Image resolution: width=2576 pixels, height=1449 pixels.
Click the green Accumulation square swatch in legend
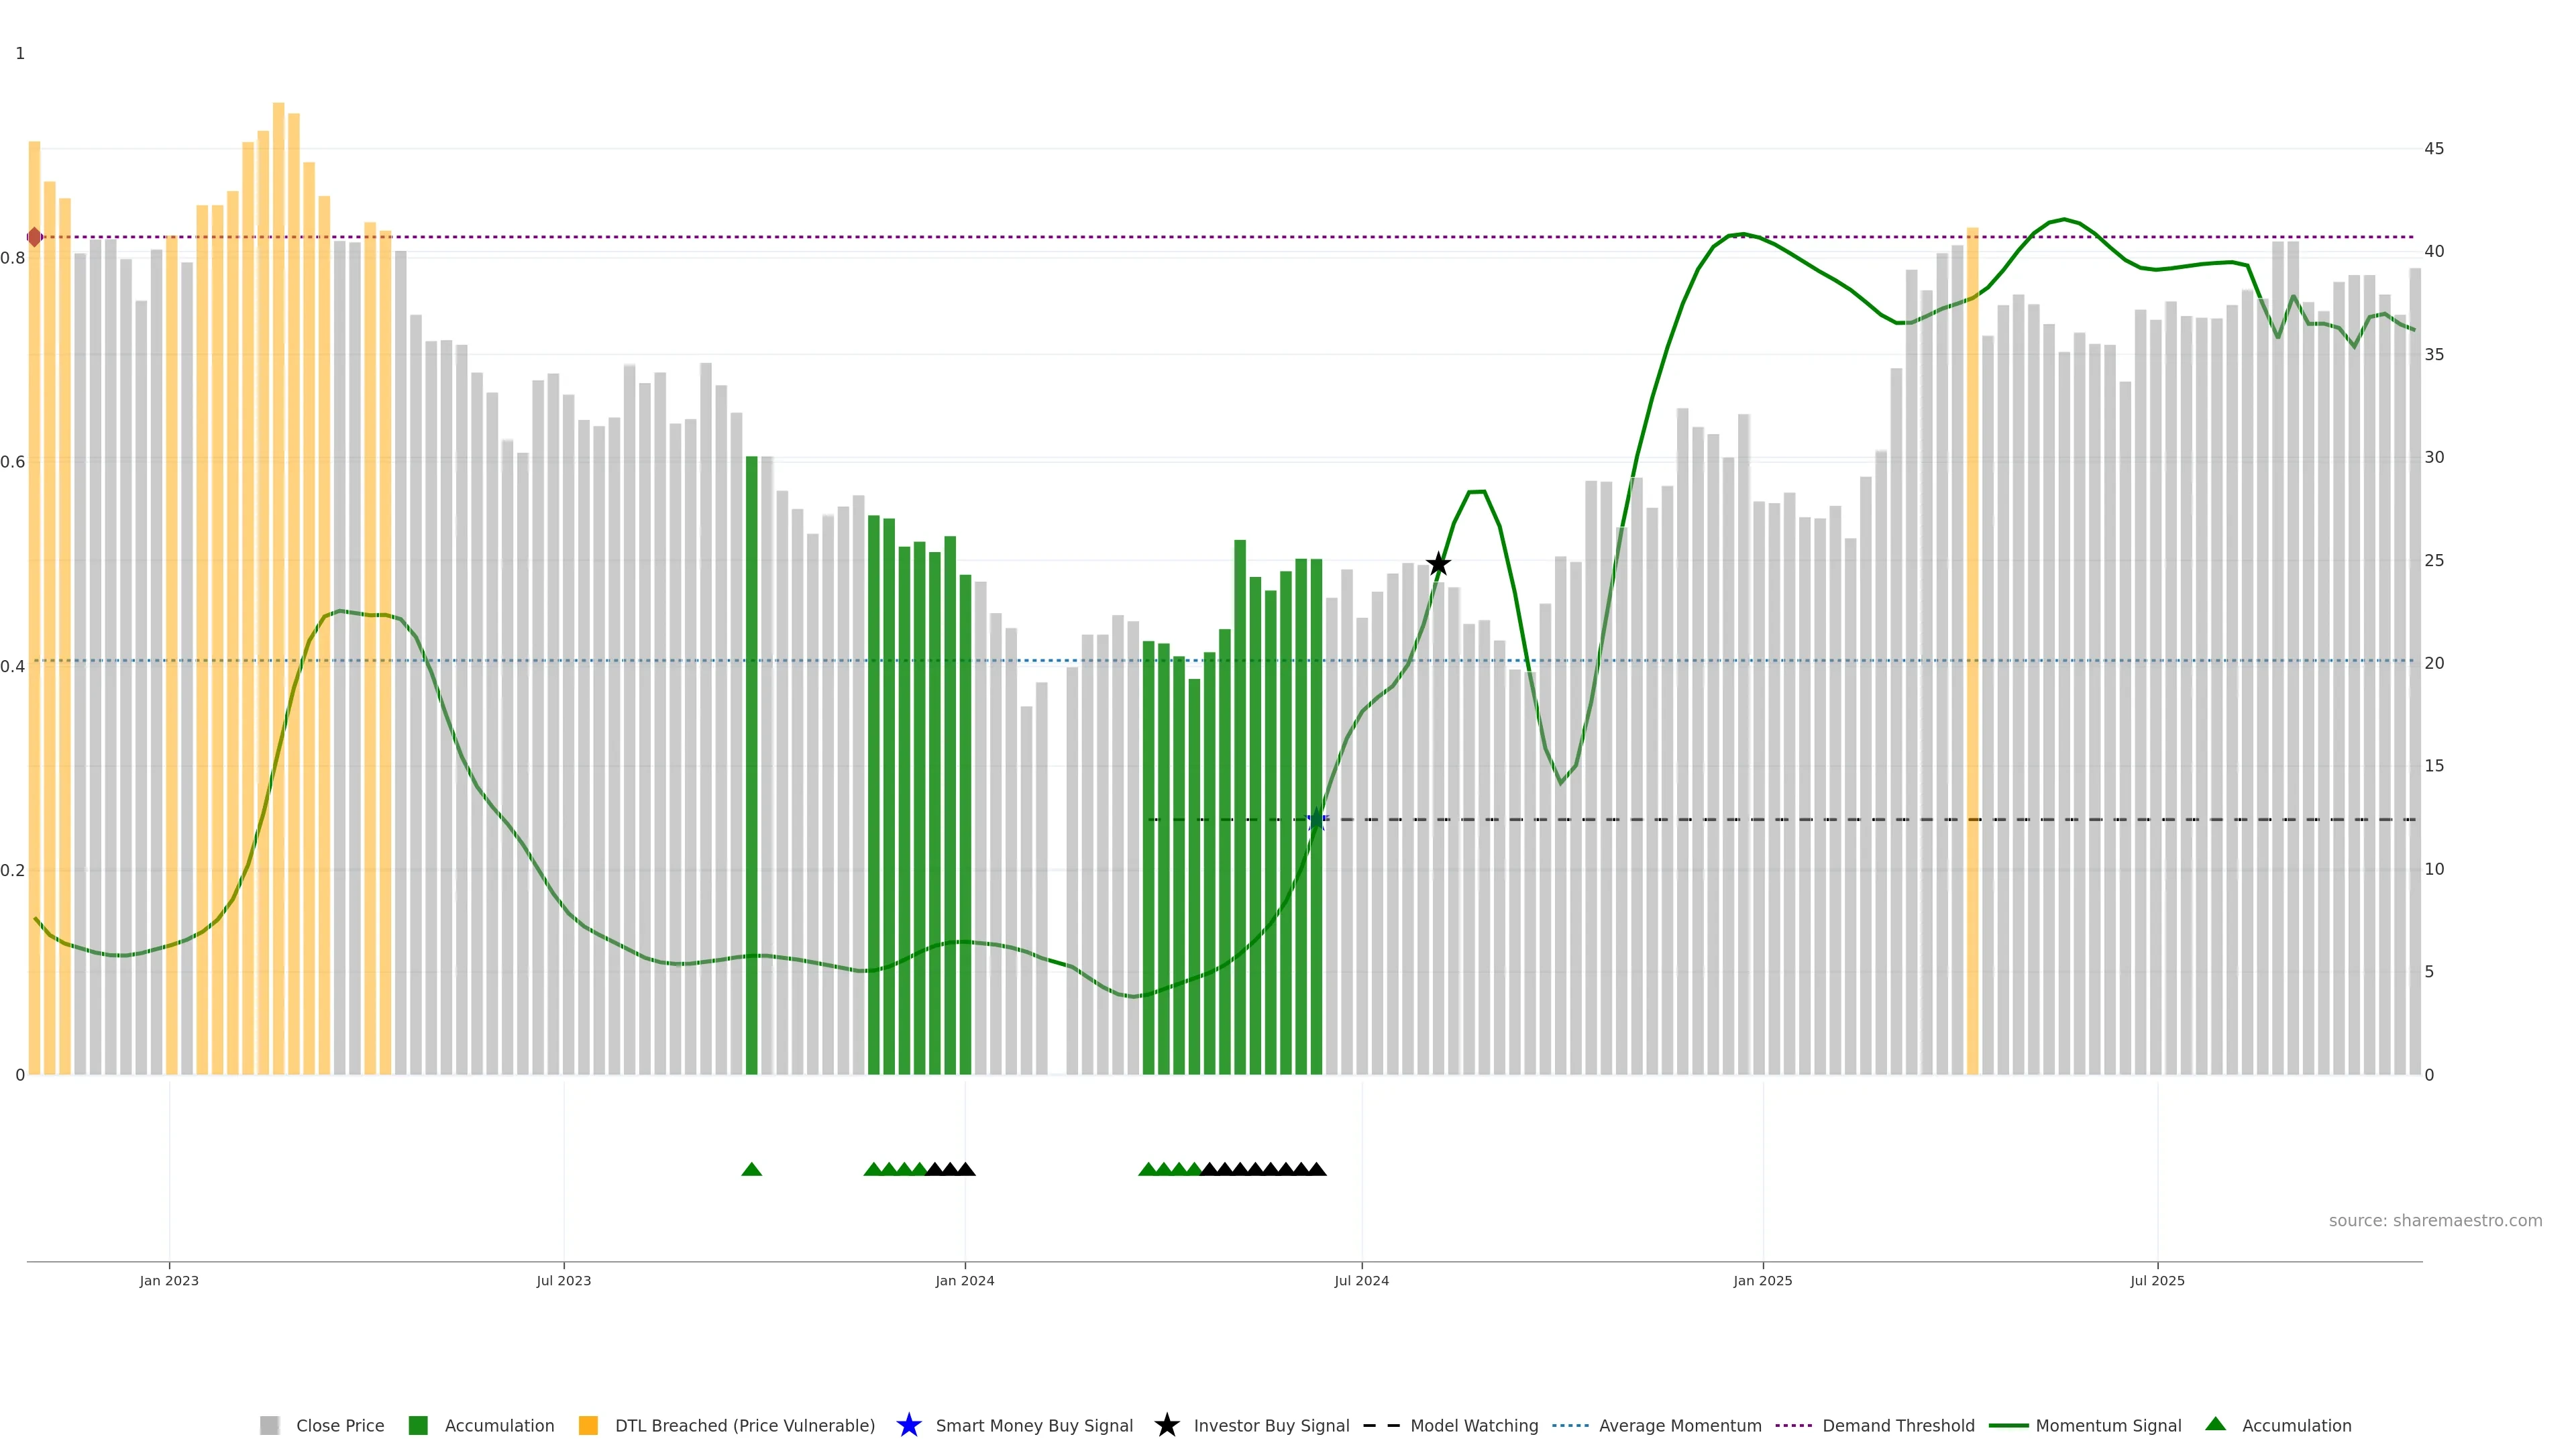(418, 1425)
